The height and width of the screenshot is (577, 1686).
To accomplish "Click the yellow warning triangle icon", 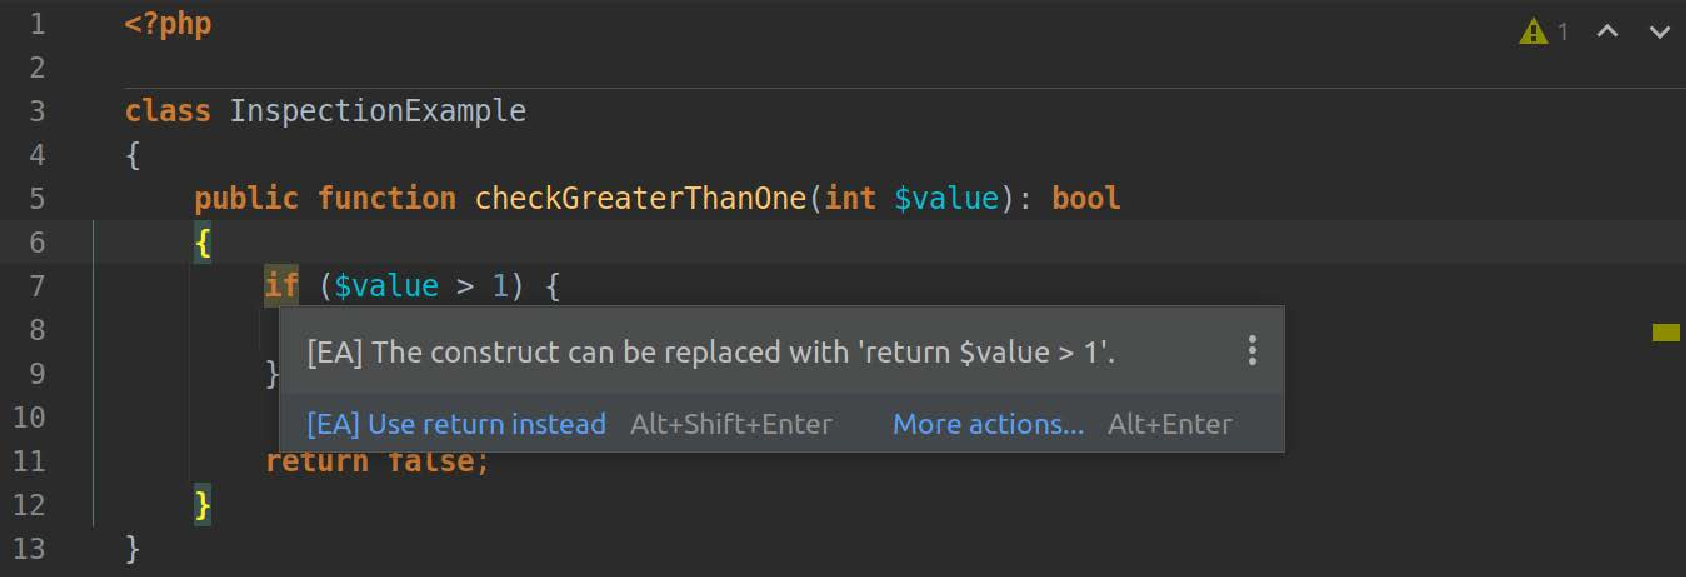I will pyautogui.click(x=1533, y=32).
